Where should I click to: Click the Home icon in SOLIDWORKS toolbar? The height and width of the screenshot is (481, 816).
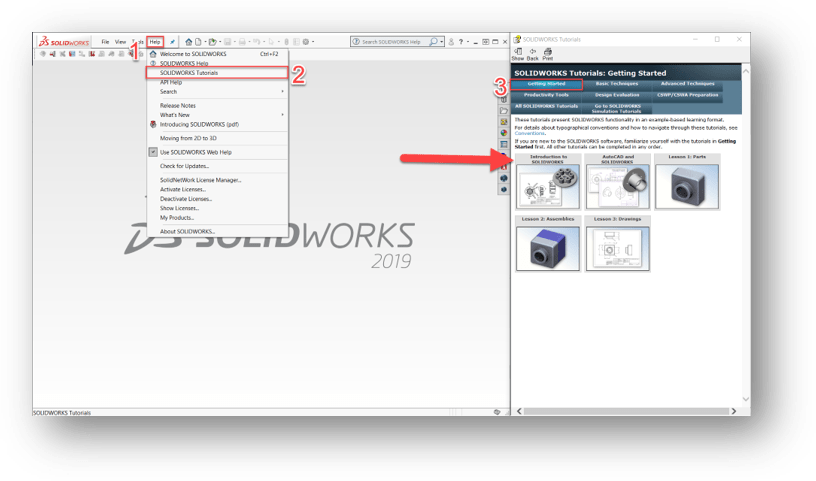pyautogui.click(x=189, y=42)
